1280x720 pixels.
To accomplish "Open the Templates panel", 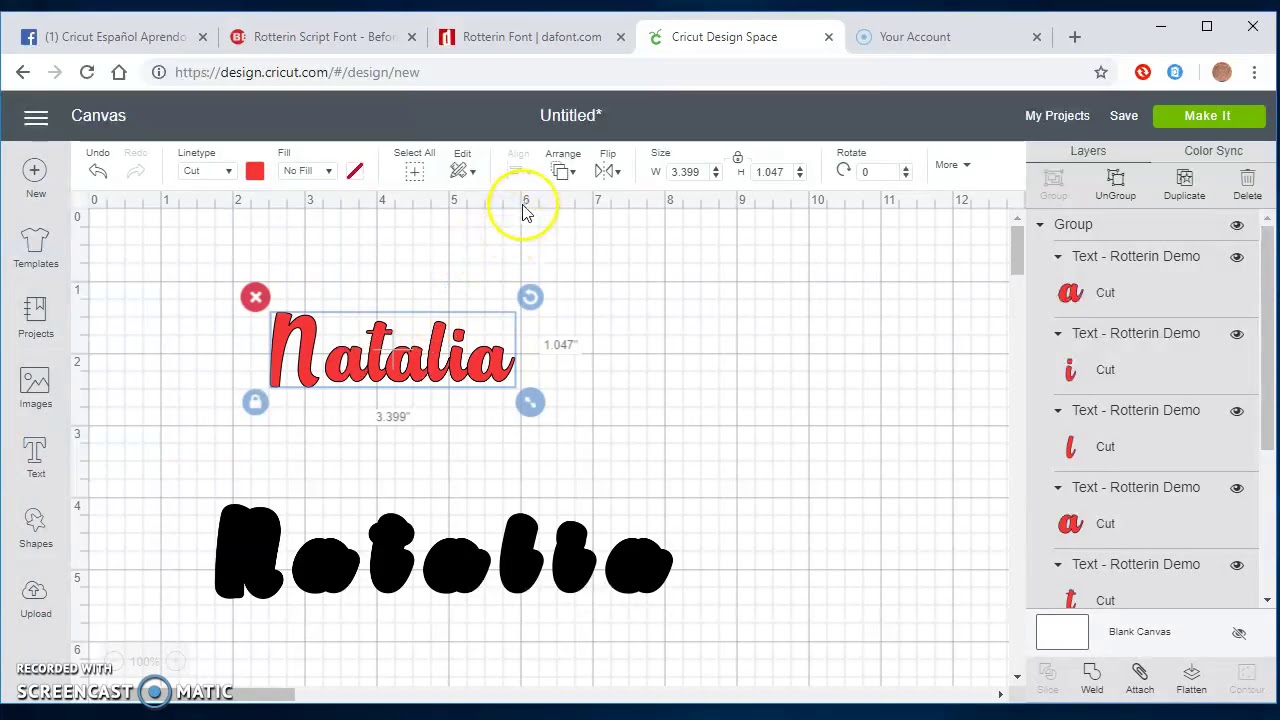I will pyautogui.click(x=35, y=240).
